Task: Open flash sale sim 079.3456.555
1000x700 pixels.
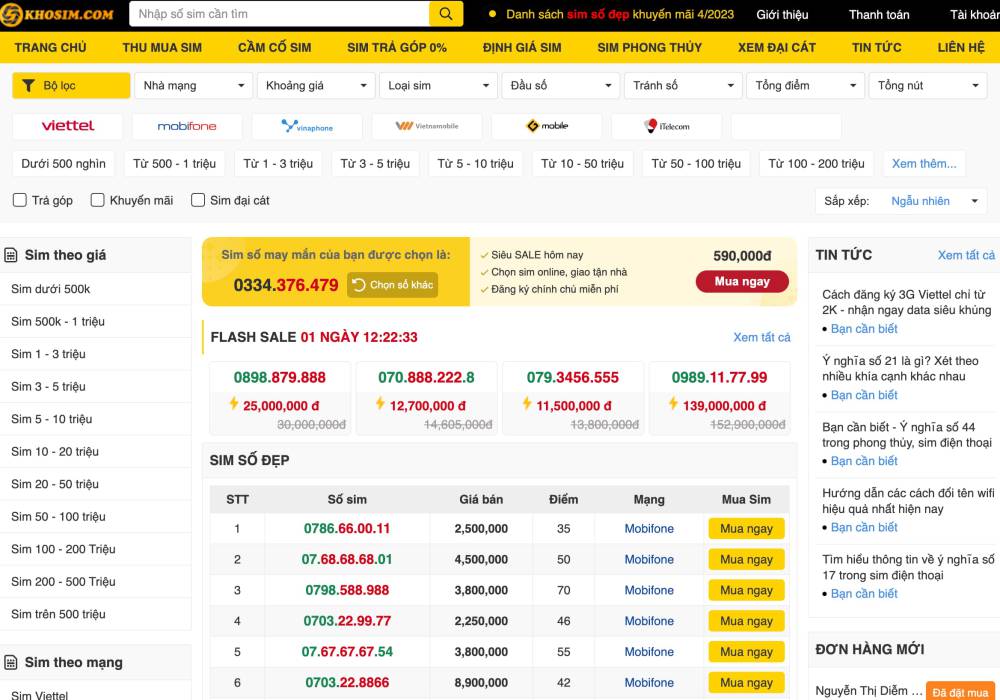Action: point(573,377)
